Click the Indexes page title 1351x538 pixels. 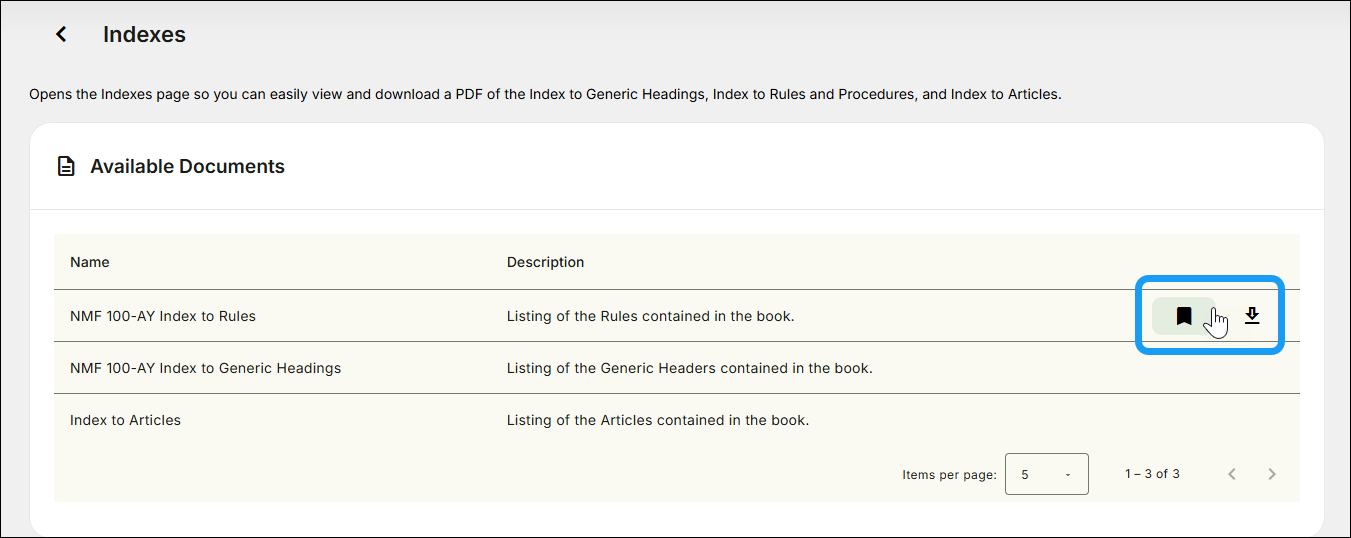click(x=144, y=34)
